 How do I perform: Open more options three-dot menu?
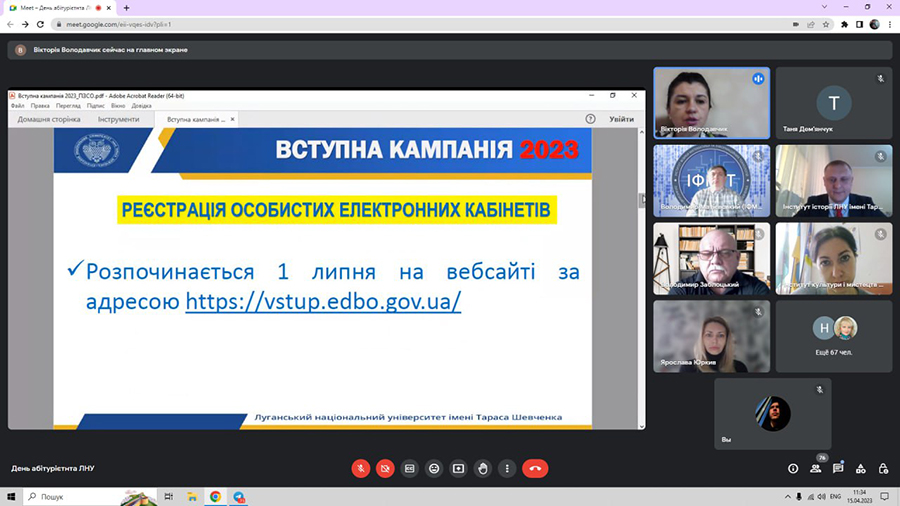tap(507, 469)
